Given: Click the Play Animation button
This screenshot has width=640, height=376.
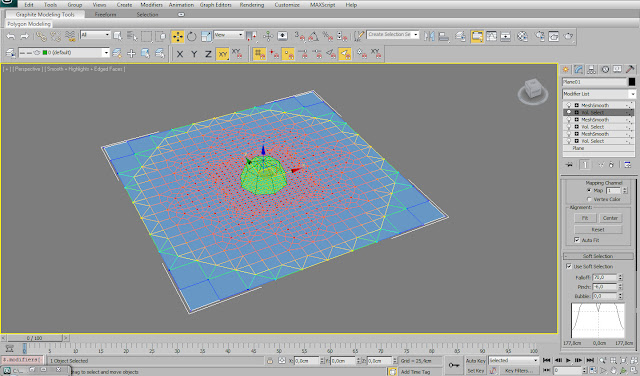Looking at the screenshot, I should 568,360.
